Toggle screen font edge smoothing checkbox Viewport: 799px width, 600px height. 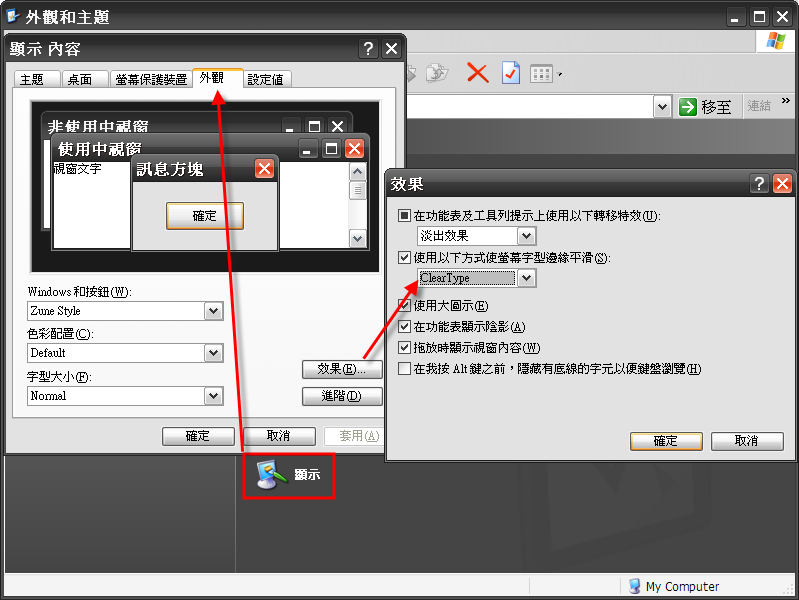(404, 257)
